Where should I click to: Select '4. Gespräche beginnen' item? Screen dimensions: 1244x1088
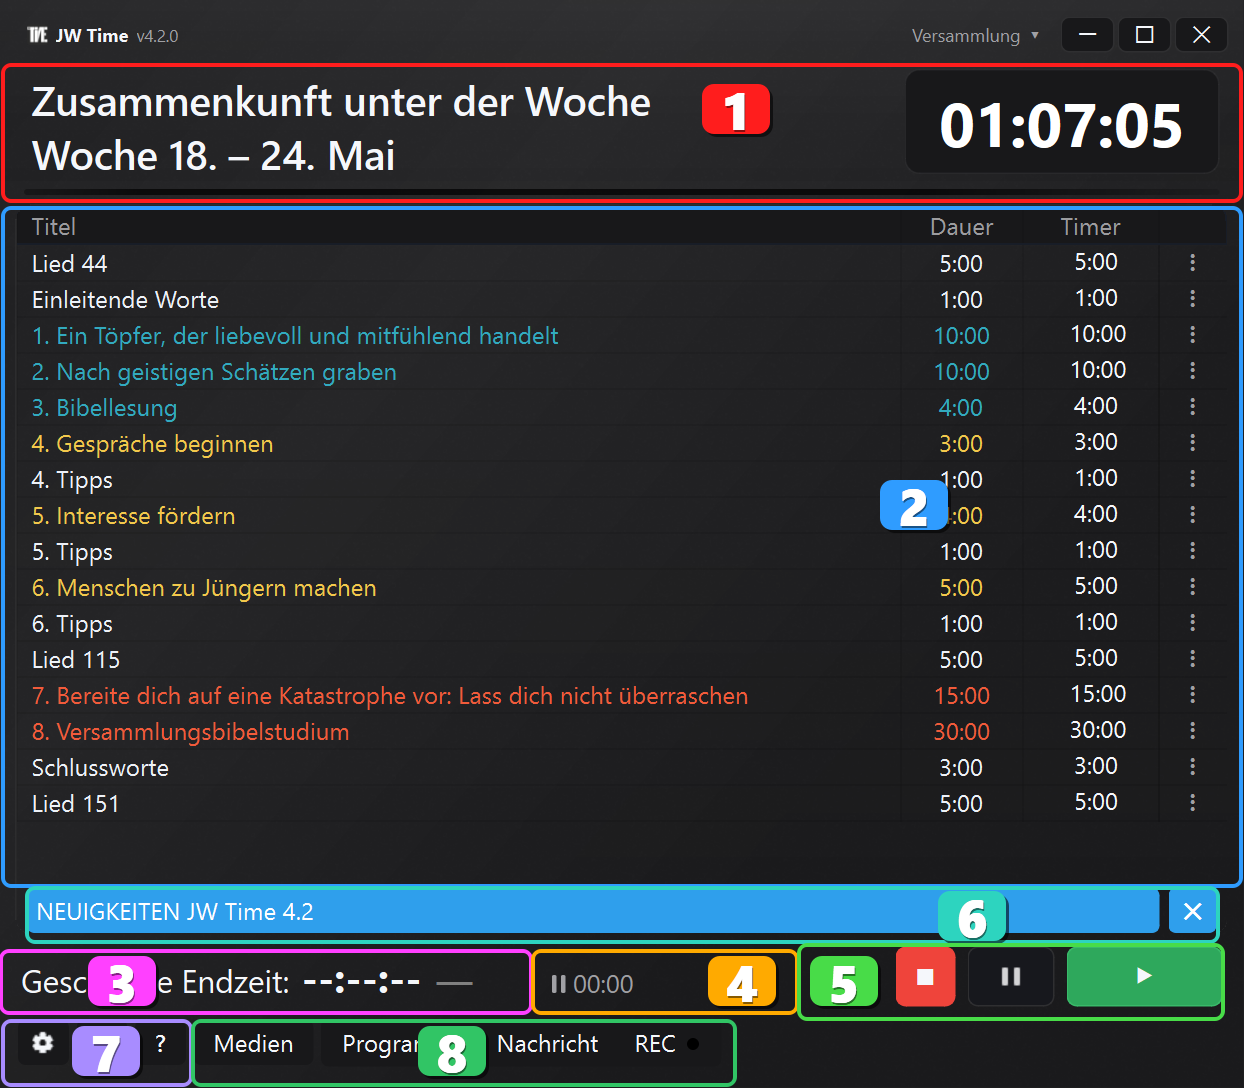152,444
